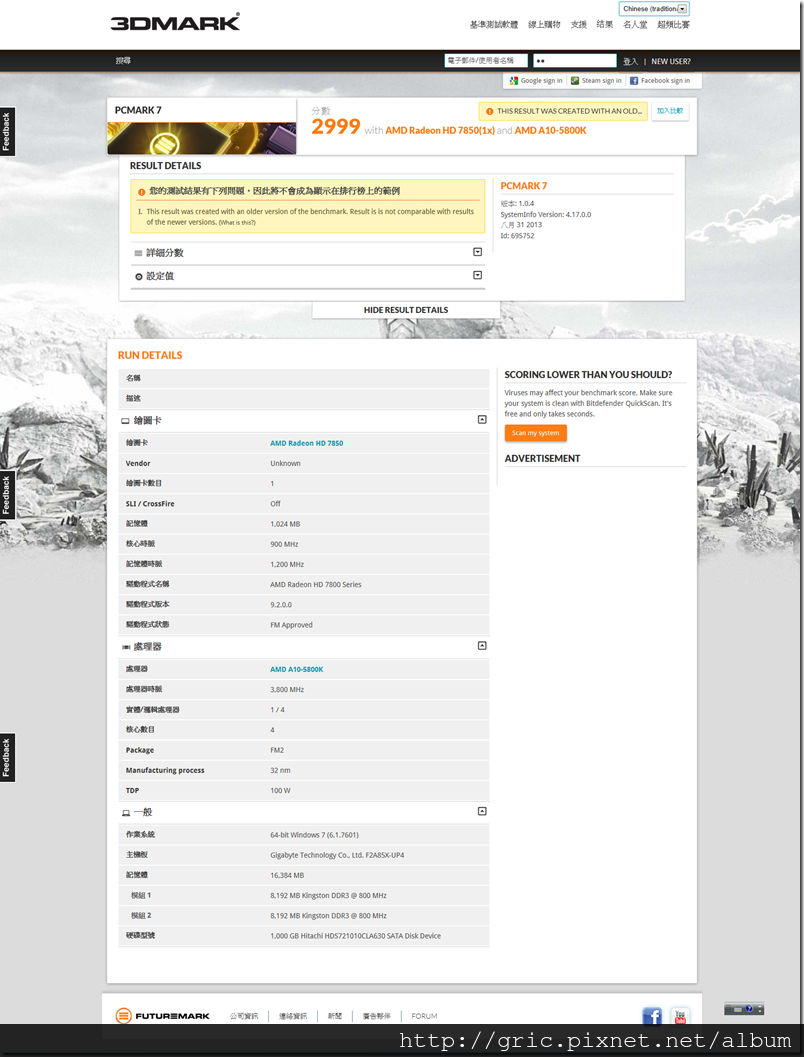Click the Facebook sign in icon
Screen dimensions: 804x1057
tap(633, 80)
